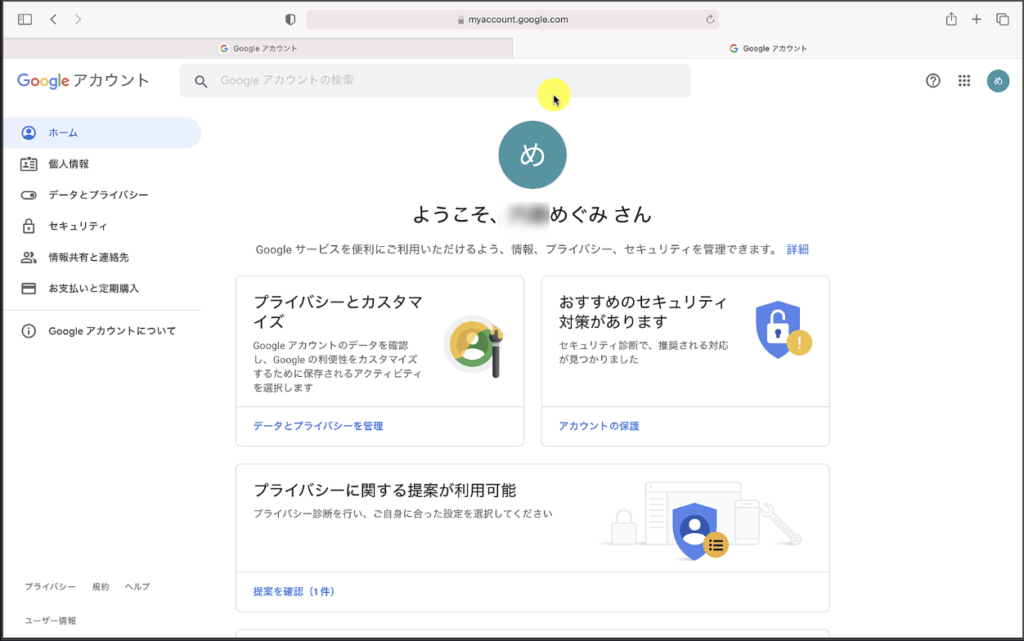Switch to the second Google アカウント tab

(x=767, y=48)
